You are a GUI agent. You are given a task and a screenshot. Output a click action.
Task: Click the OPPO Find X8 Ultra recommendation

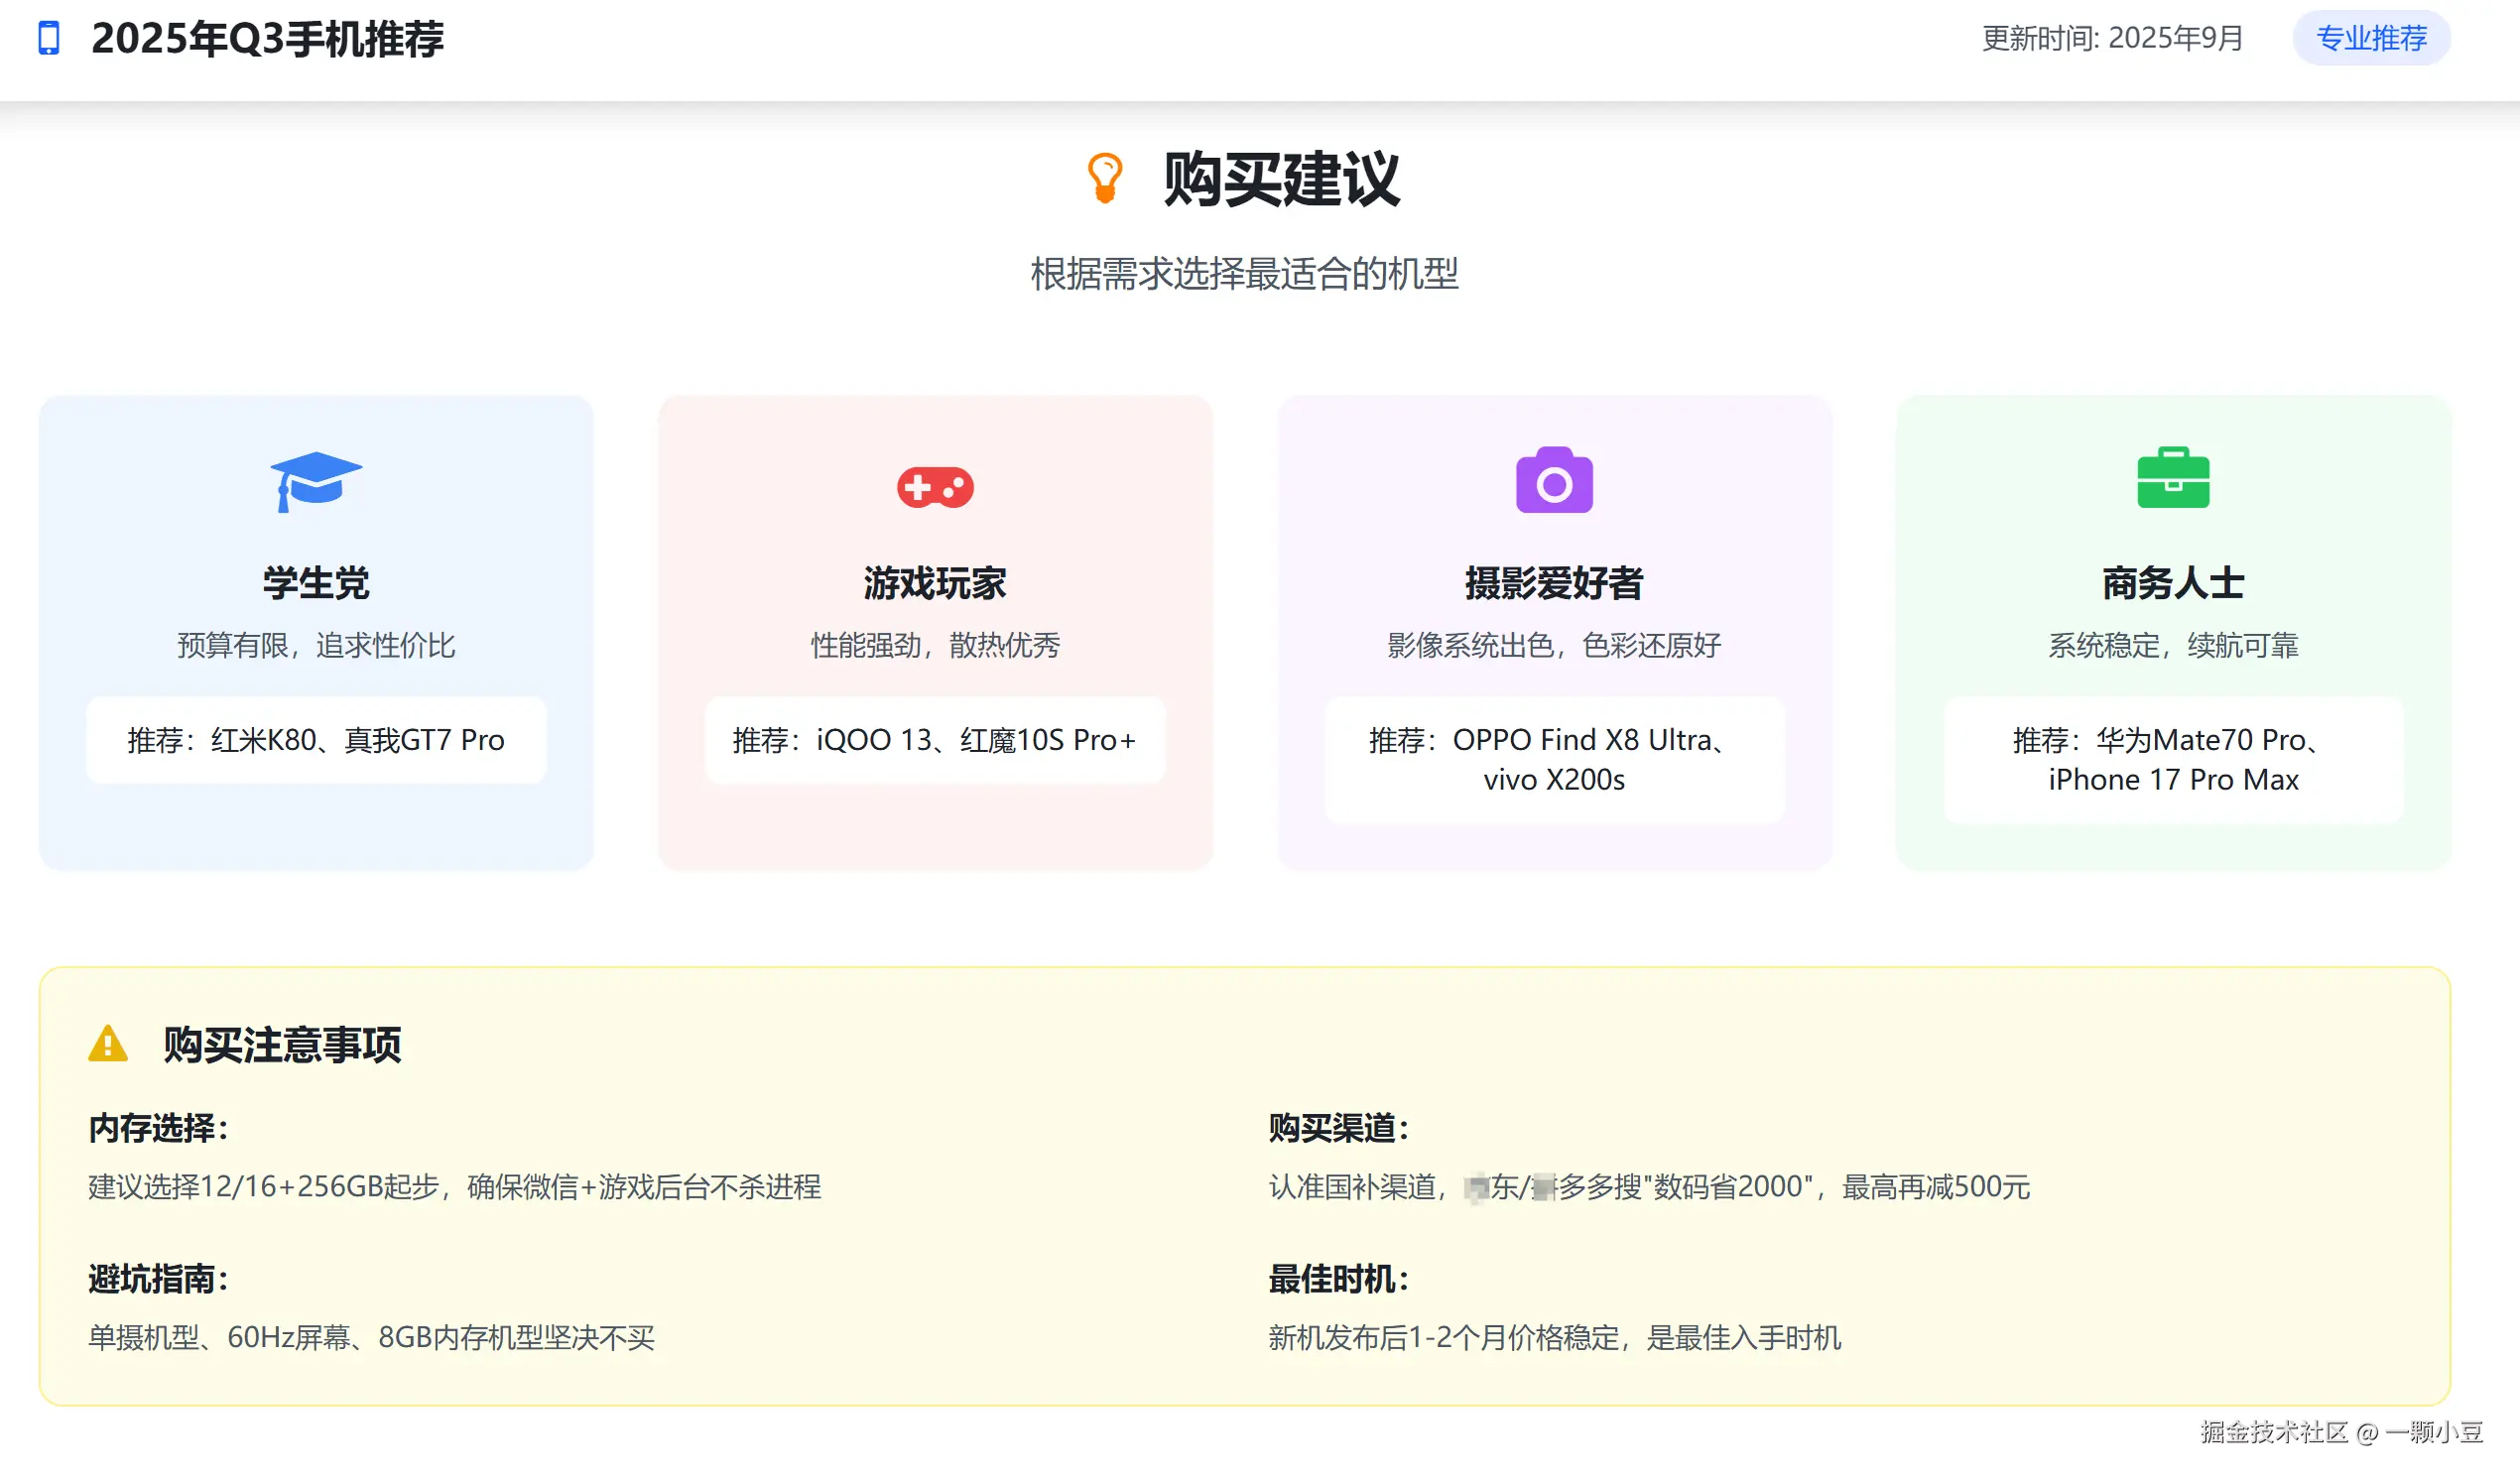tap(1554, 759)
